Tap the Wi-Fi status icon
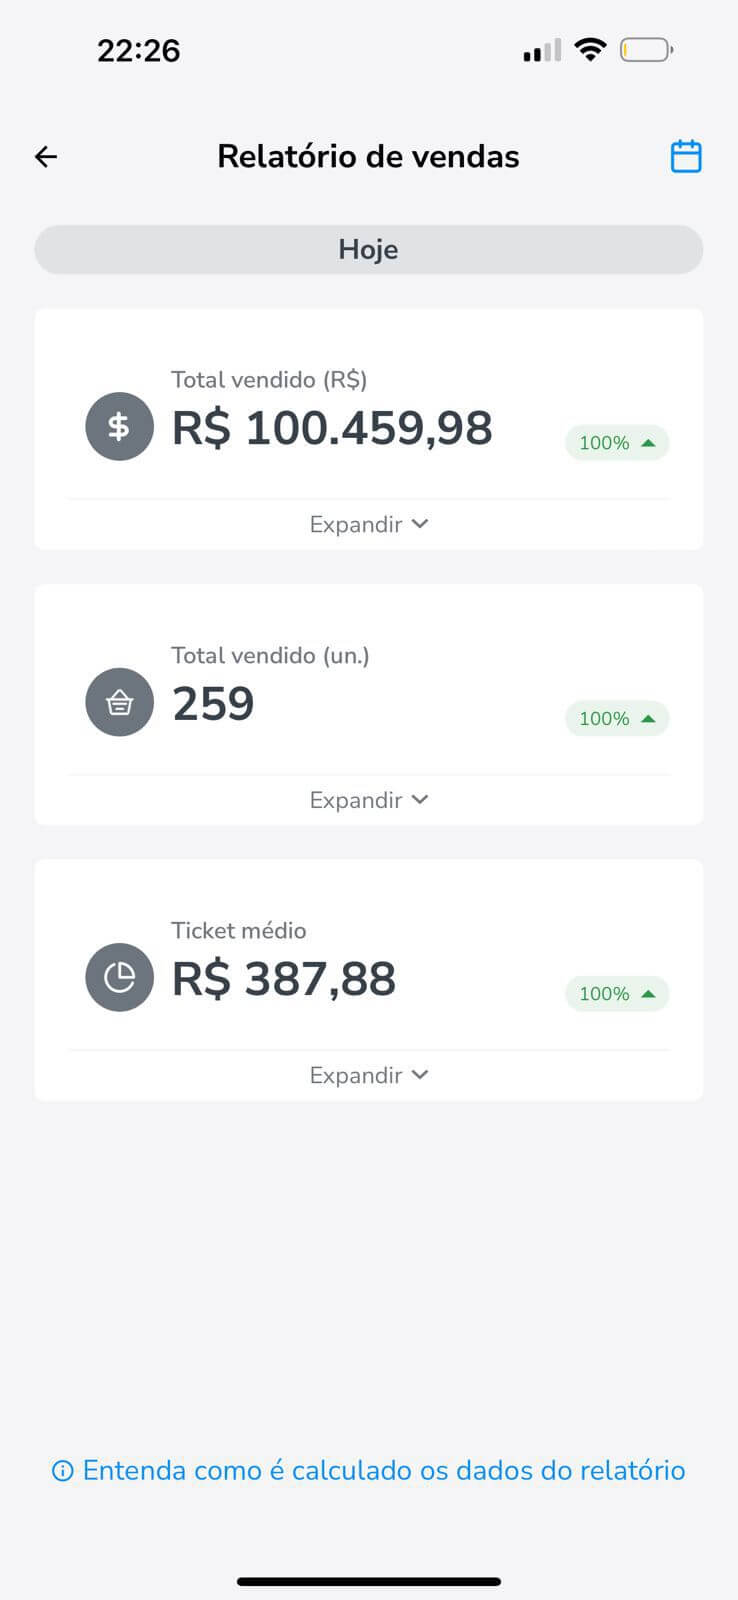Viewport: 738px width, 1600px height. point(591,50)
